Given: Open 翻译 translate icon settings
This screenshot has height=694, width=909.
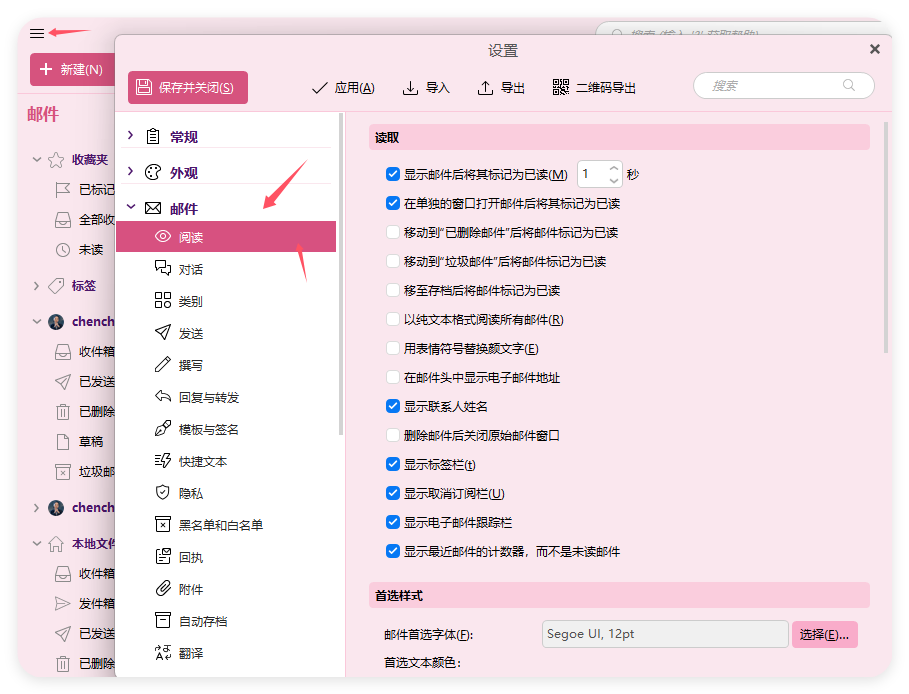Looking at the screenshot, I should pyautogui.click(x=163, y=652).
